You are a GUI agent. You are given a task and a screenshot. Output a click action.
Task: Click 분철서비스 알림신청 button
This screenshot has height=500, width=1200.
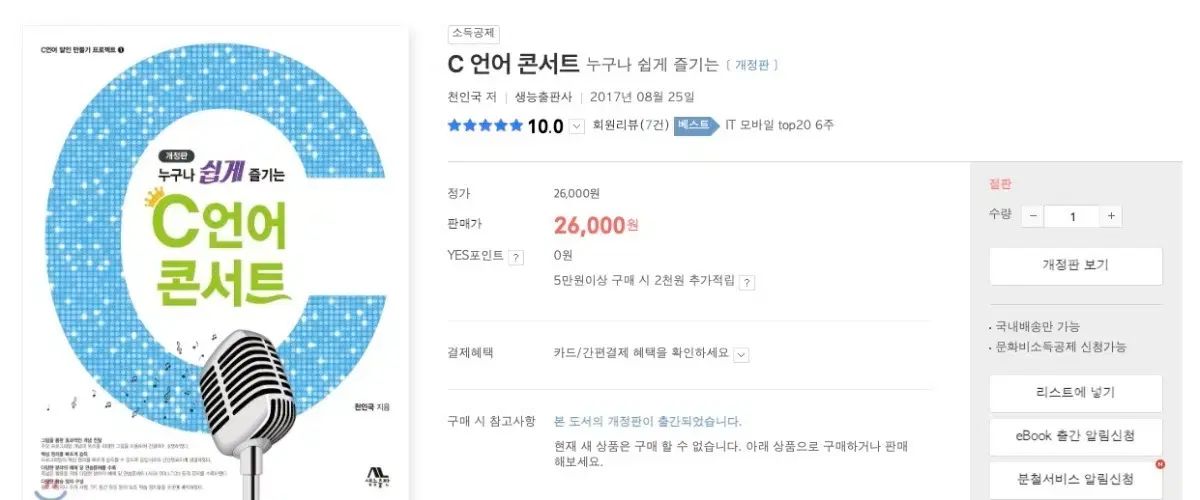(x=1075, y=479)
